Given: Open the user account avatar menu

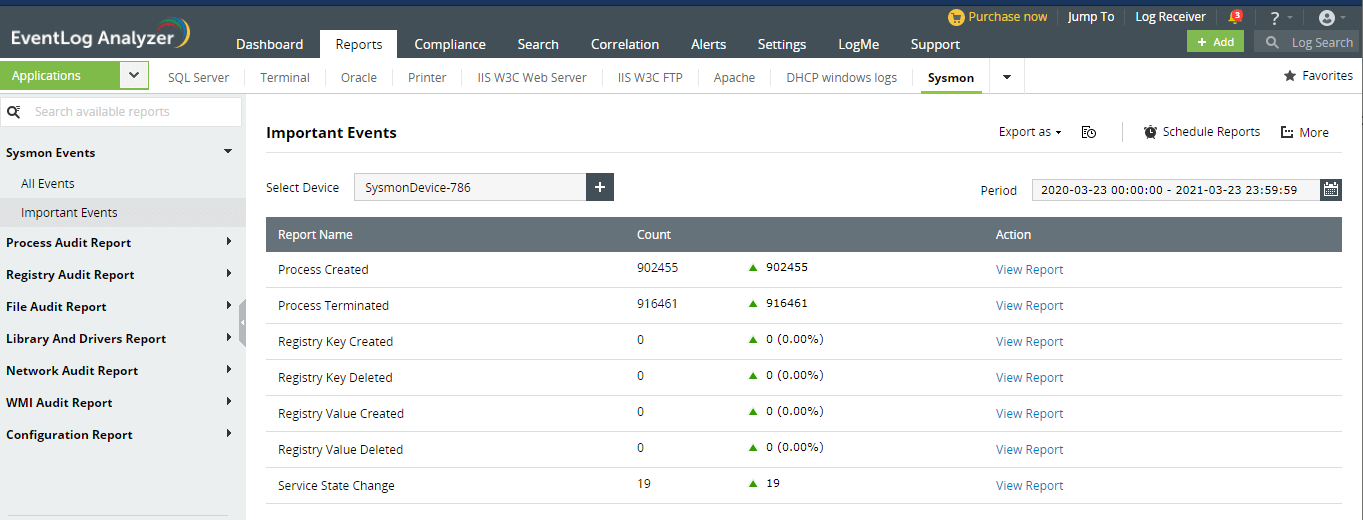Looking at the screenshot, I should click(1327, 18).
